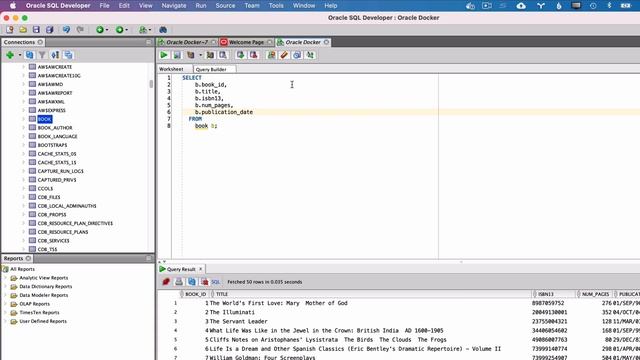
Task: Click the Refresh icon in Connections panel
Action: point(29,55)
